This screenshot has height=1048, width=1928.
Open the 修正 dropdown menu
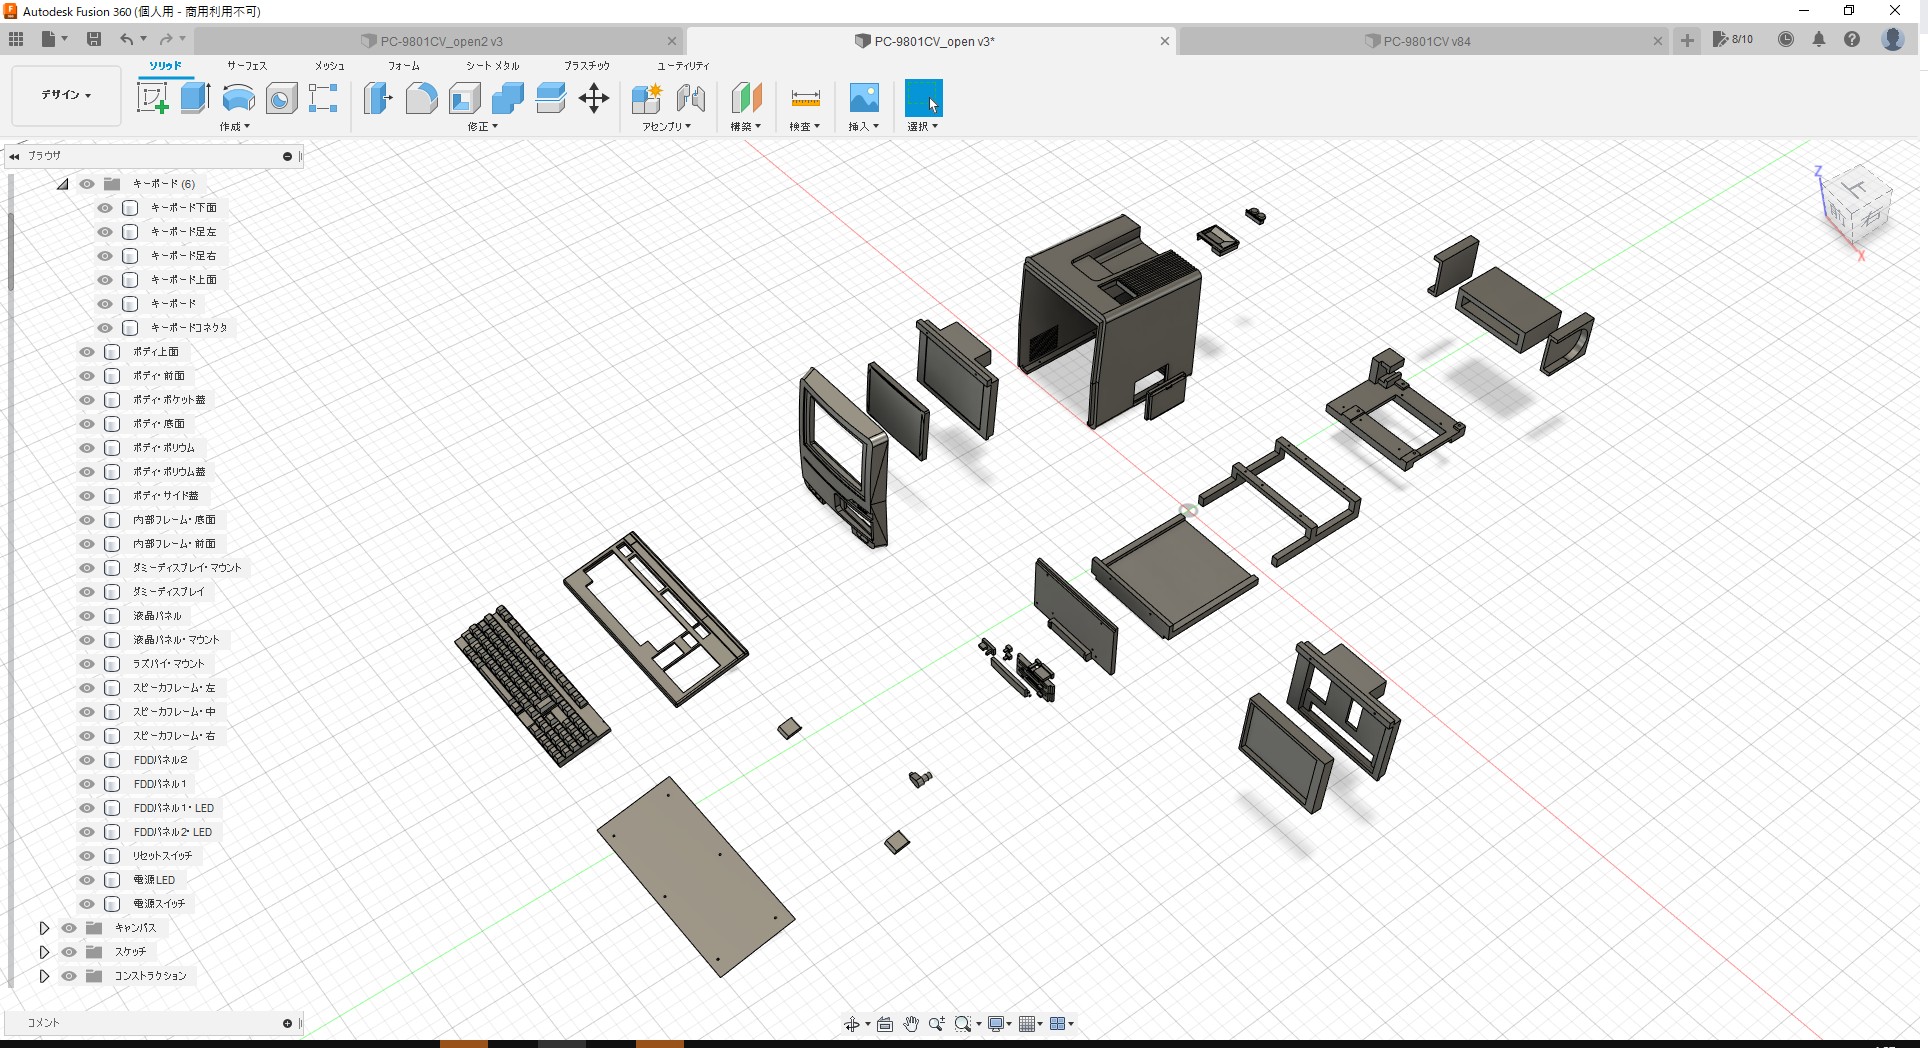pos(481,126)
